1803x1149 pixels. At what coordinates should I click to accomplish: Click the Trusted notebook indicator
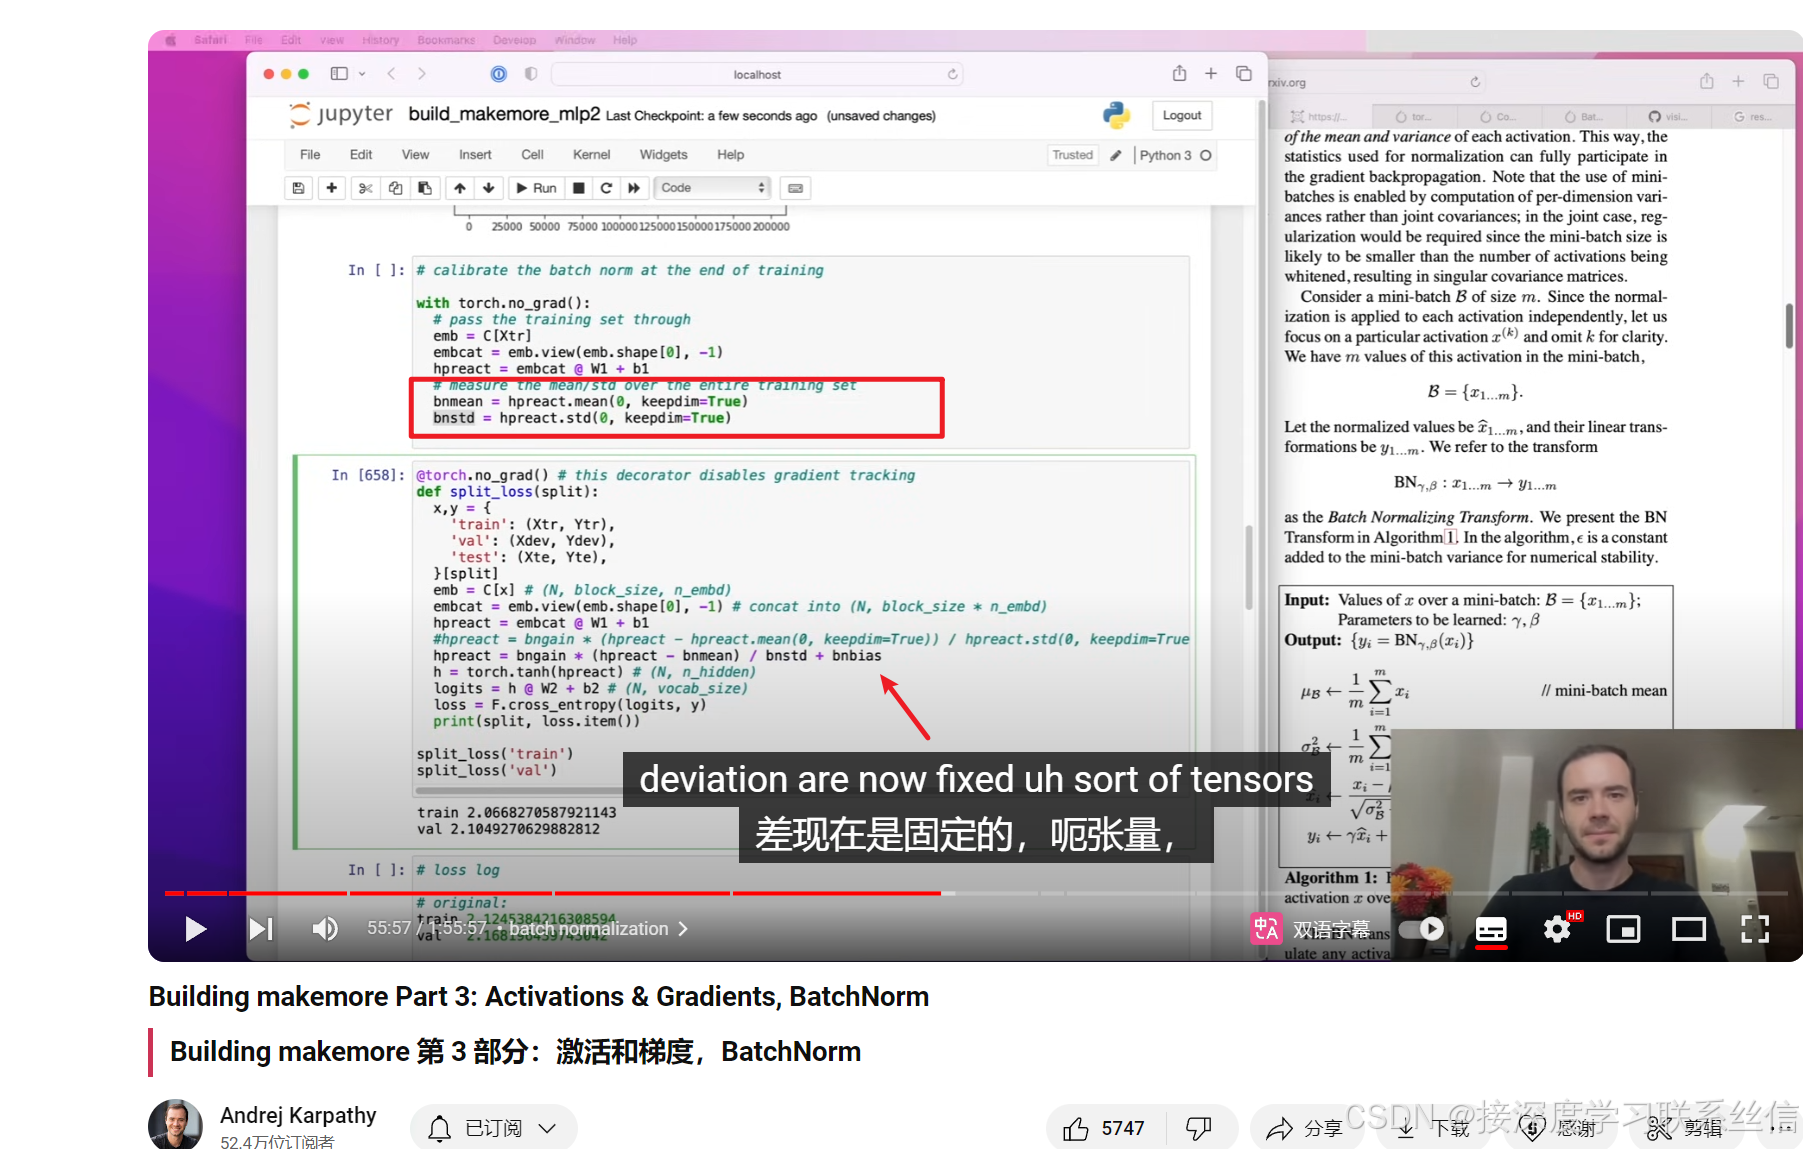(1072, 155)
